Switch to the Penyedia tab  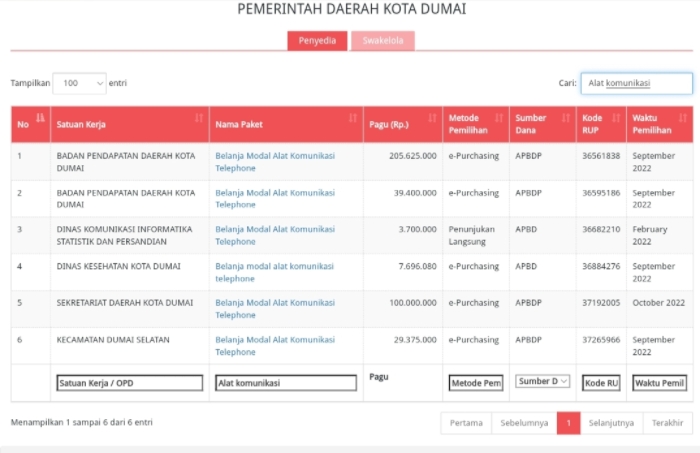[x=317, y=41]
